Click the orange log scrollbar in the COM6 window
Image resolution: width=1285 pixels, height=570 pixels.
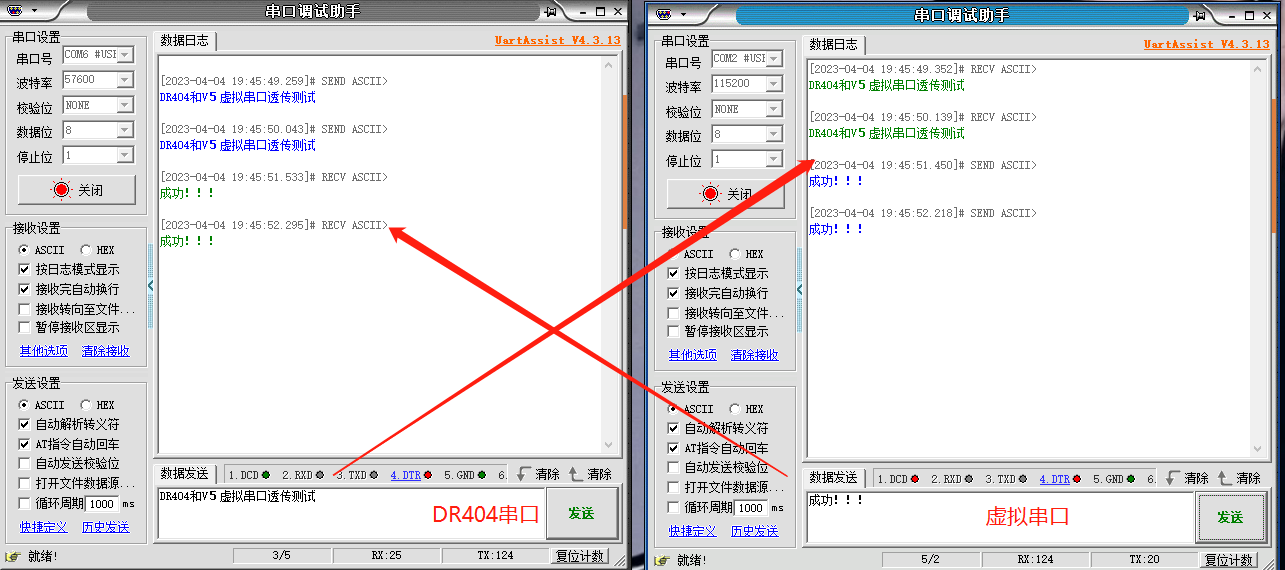(625, 160)
